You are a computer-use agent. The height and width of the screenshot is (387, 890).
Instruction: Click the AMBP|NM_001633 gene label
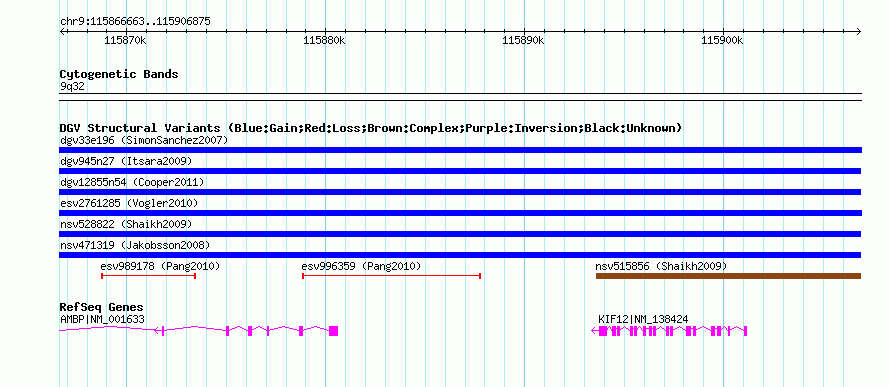(x=102, y=319)
